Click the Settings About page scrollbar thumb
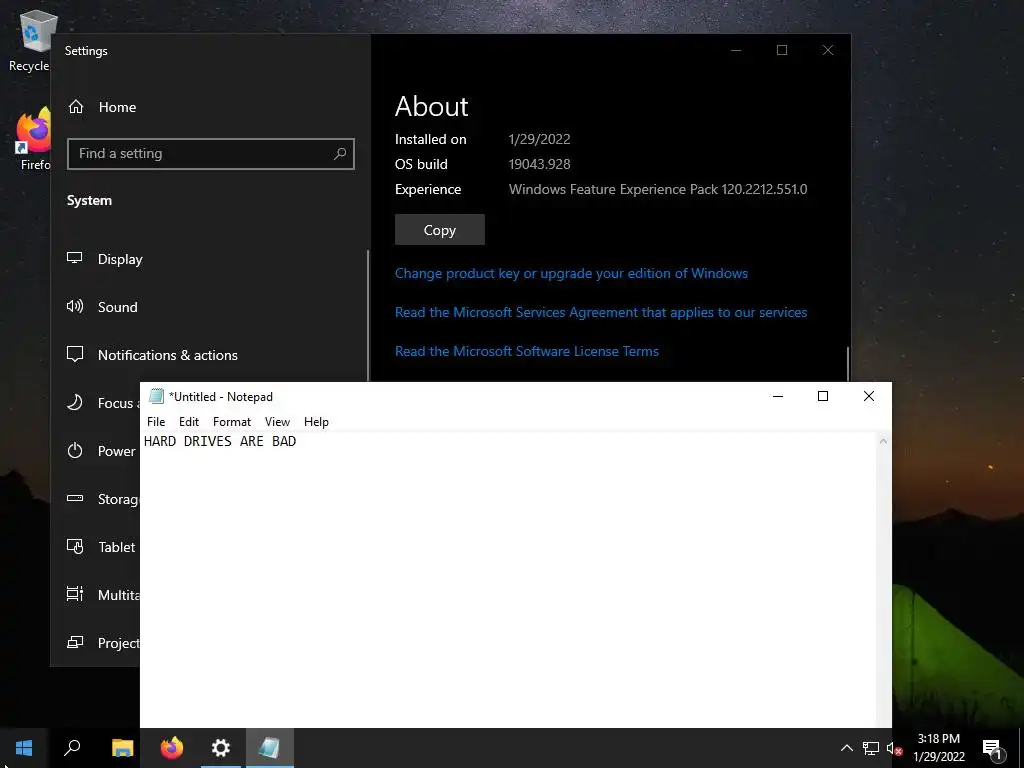Viewport: 1024px width, 768px height. tap(848, 363)
